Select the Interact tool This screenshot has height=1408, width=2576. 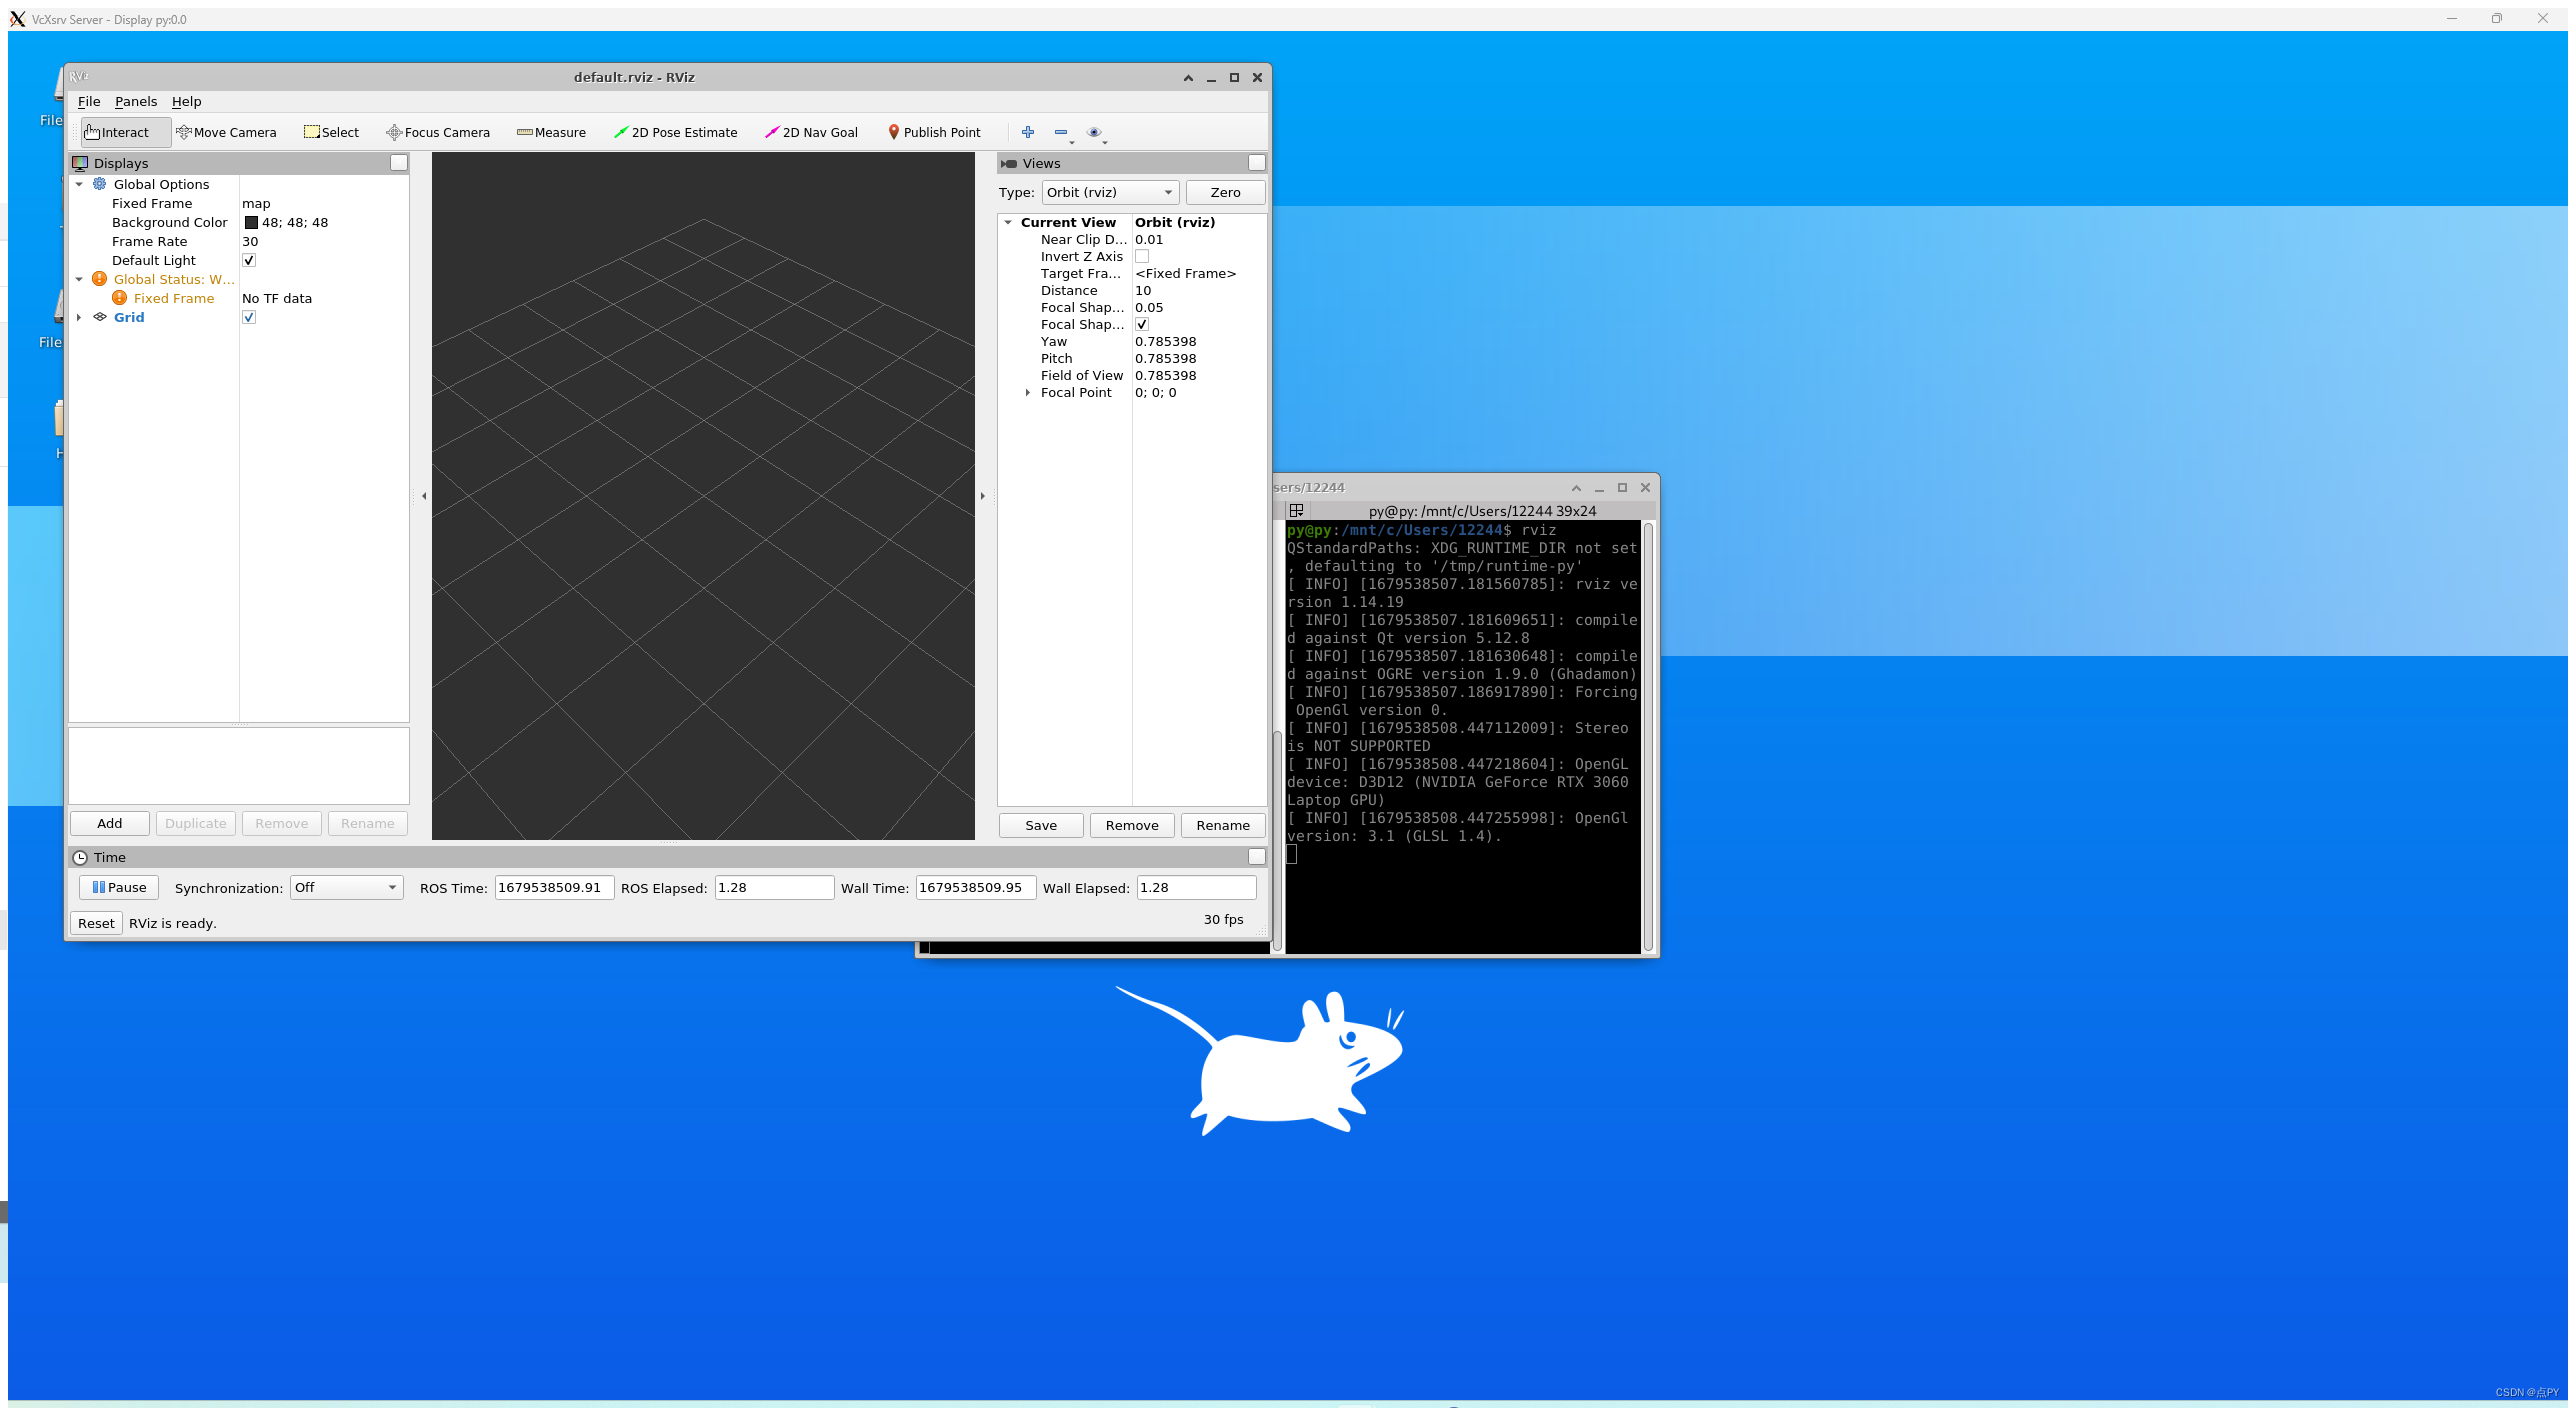pos(122,132)
